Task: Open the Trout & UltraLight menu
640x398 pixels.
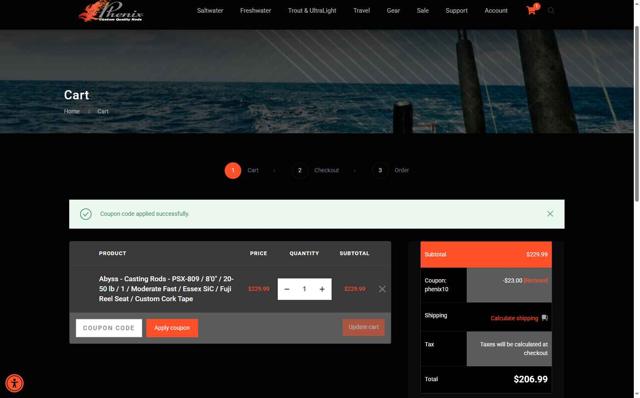Action: [x=312, y=11]
